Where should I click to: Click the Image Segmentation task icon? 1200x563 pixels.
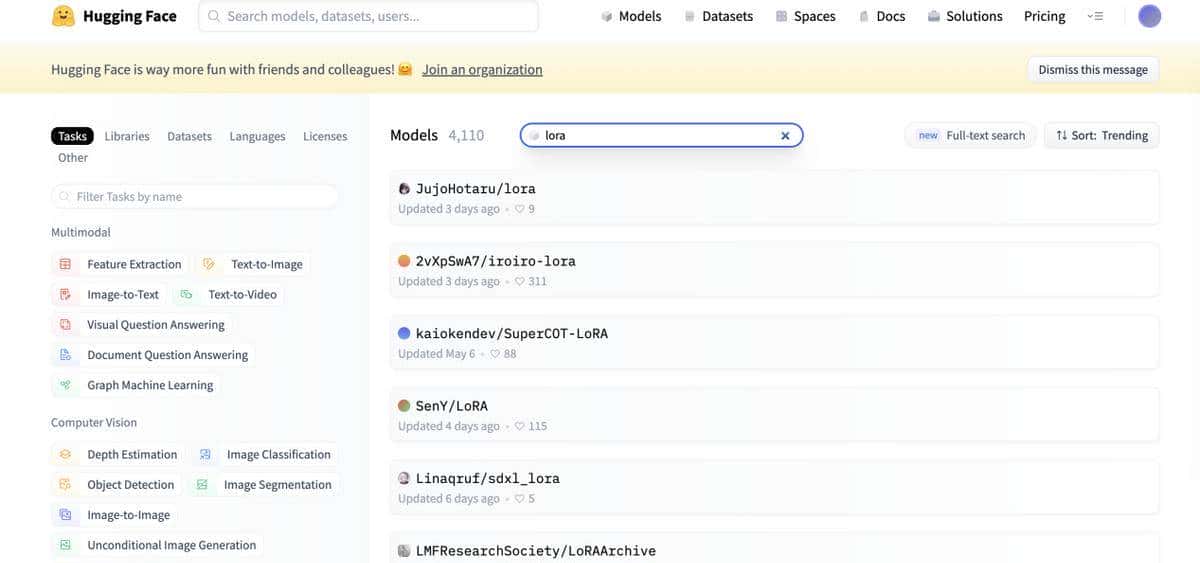[x=203, y=485]
